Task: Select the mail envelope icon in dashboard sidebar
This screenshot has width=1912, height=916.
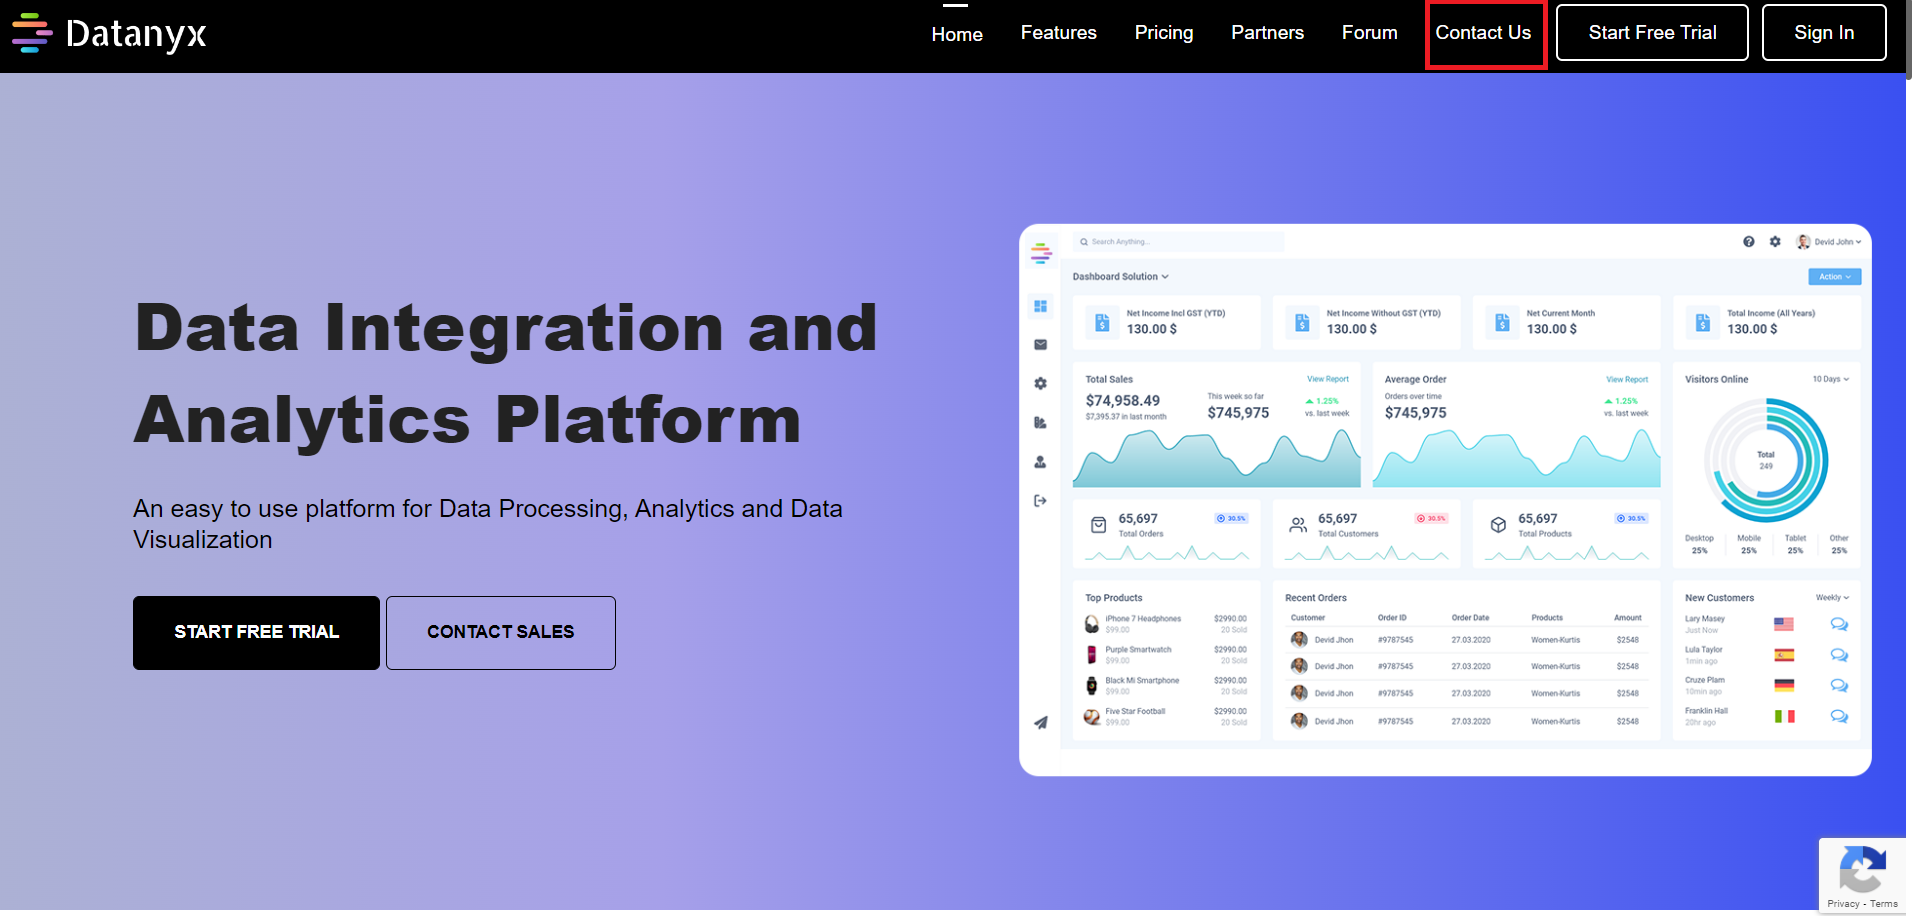Action: point(1040,345)
